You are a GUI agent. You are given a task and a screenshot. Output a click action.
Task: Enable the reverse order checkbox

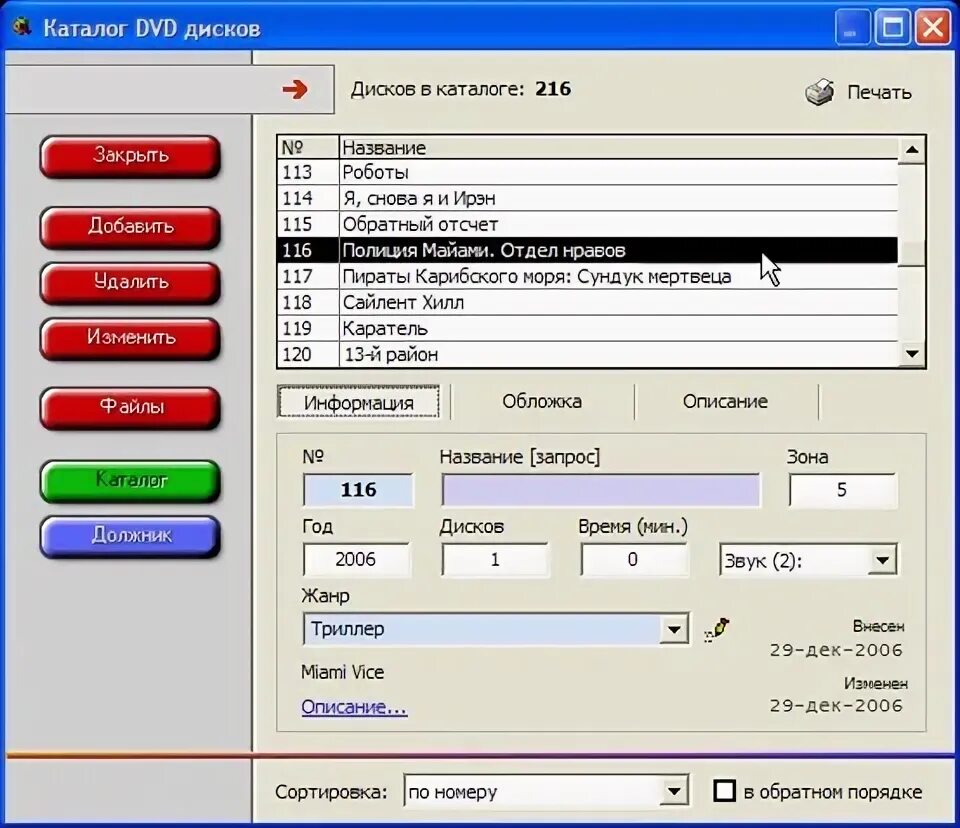[x=724, y=791]
